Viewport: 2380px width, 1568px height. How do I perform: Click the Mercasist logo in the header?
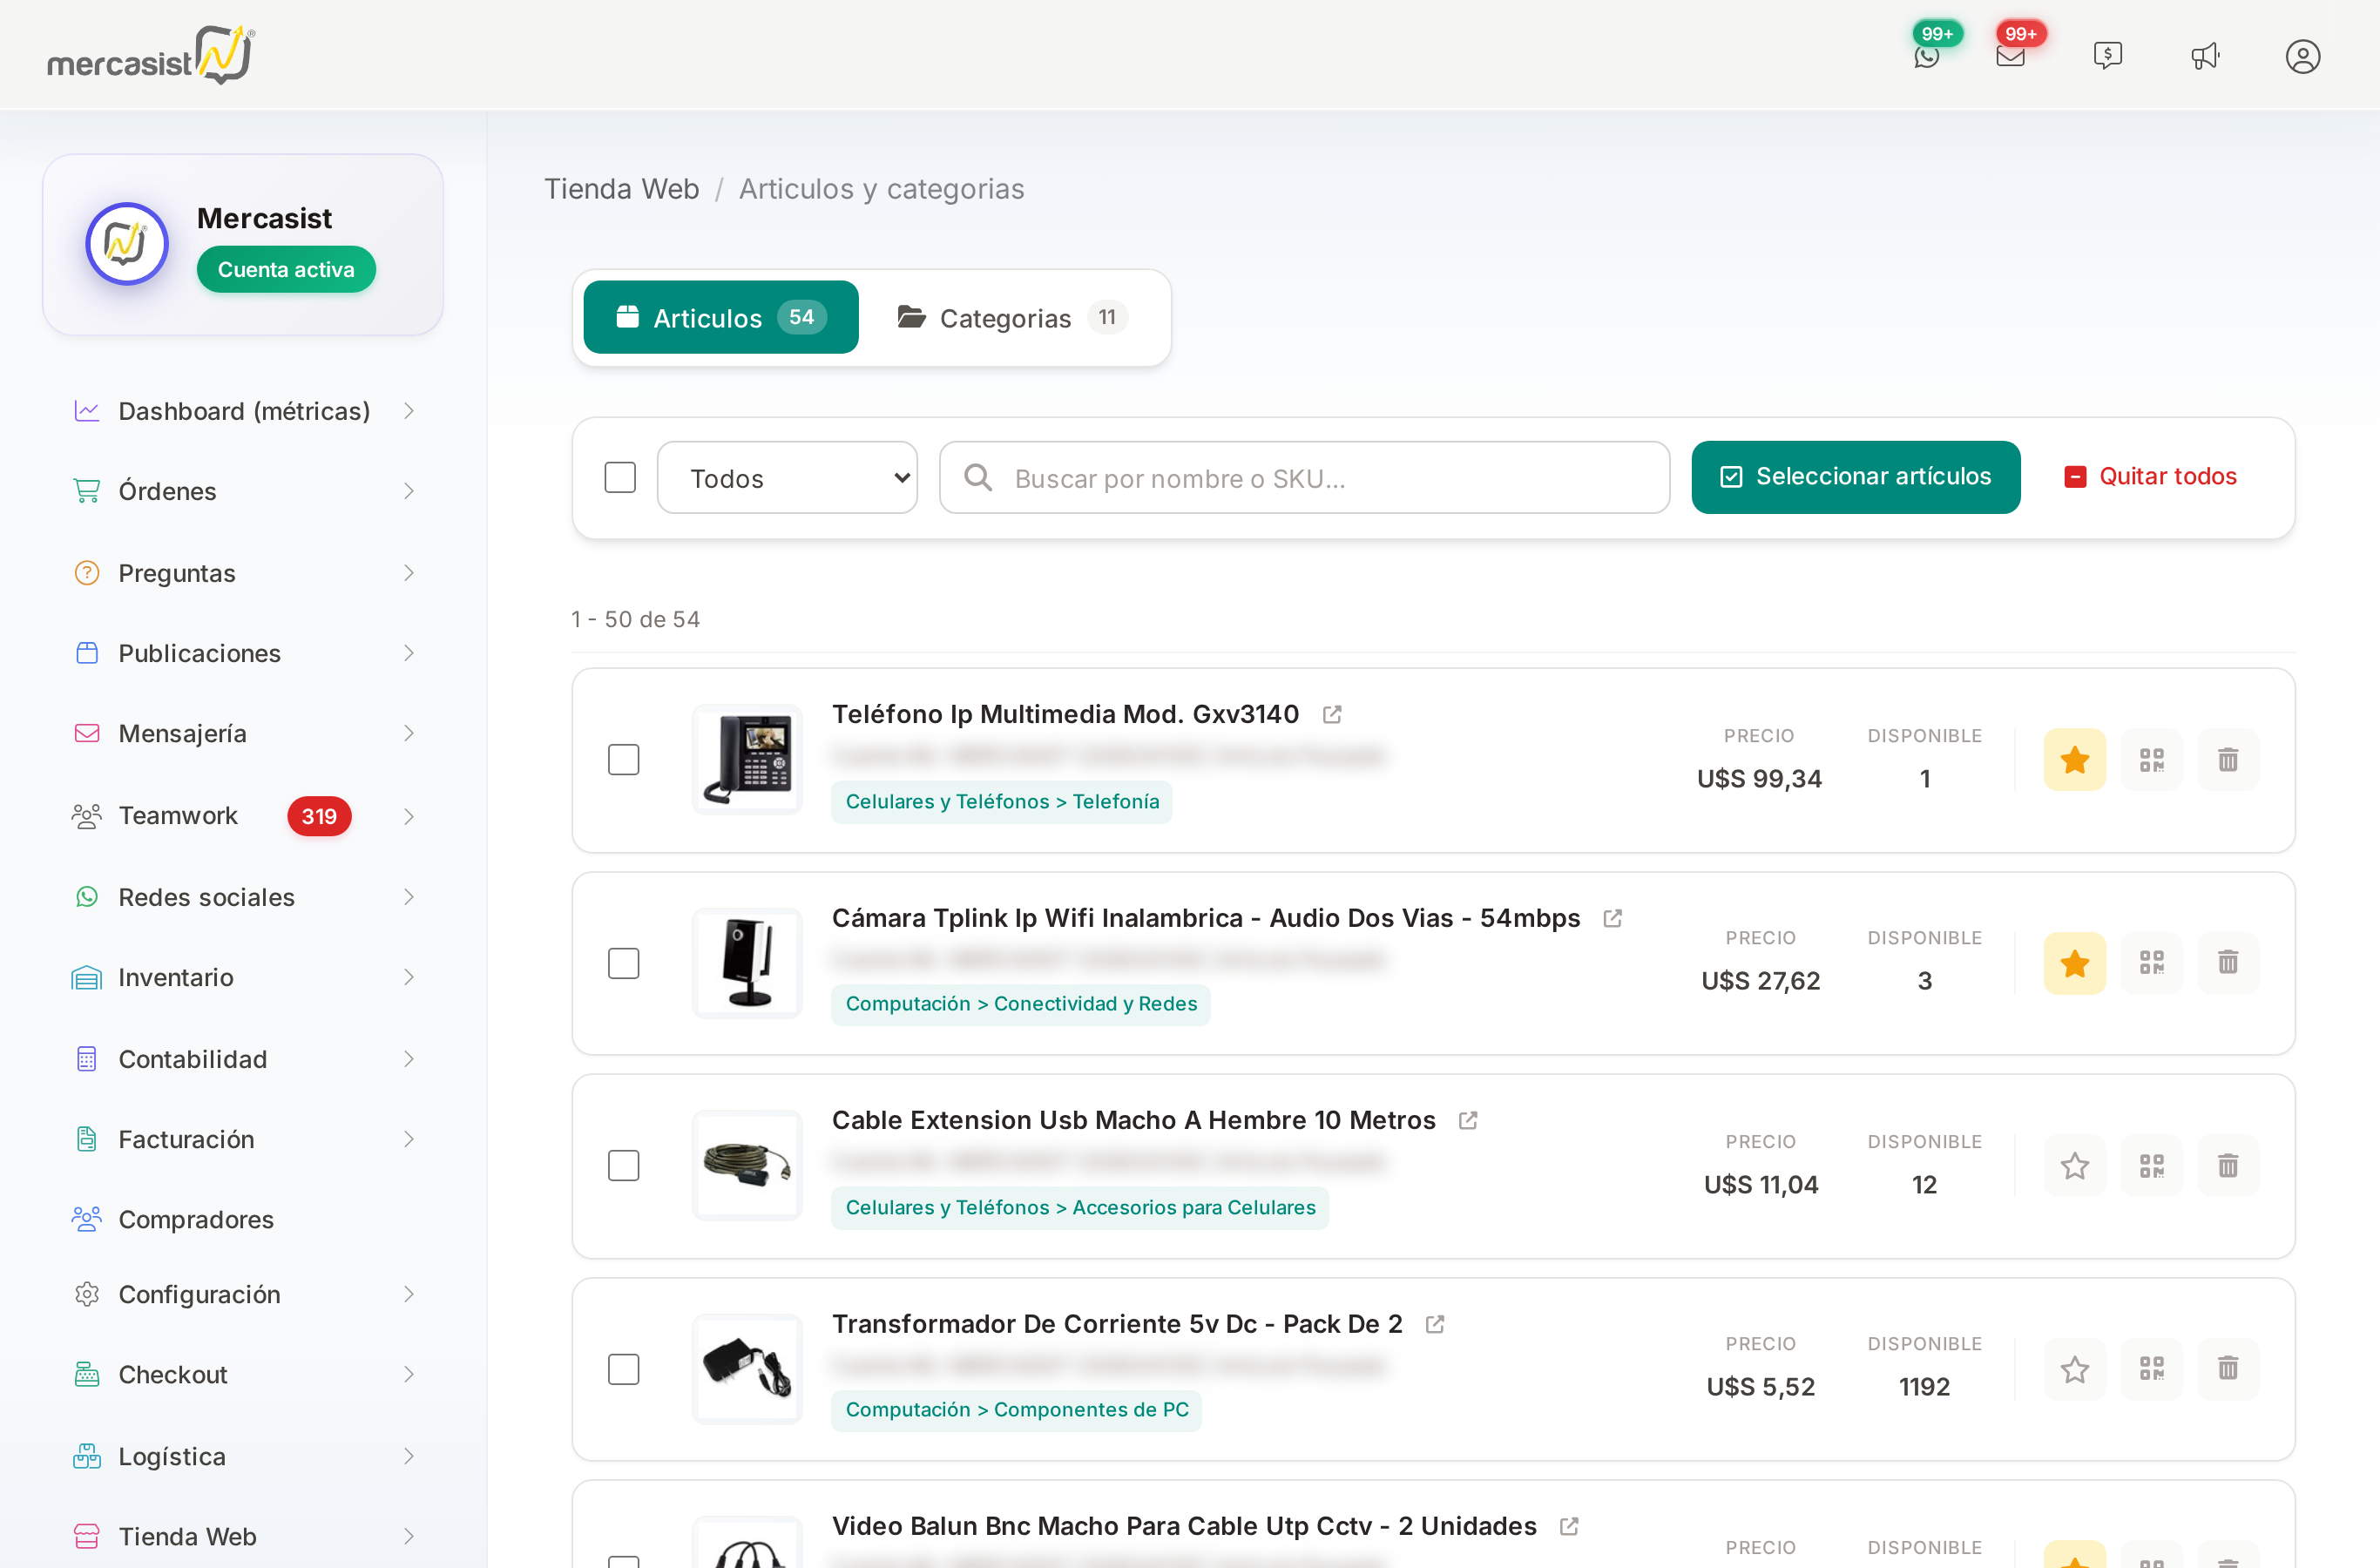click(152, 55)
